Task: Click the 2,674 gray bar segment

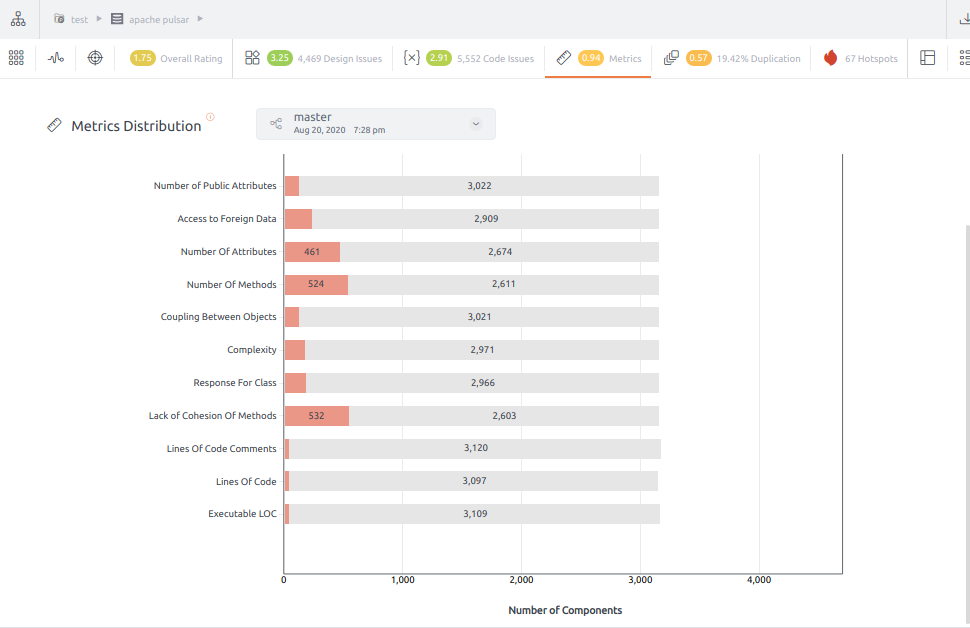Action: pyautogui.click(x=500, y=252)
